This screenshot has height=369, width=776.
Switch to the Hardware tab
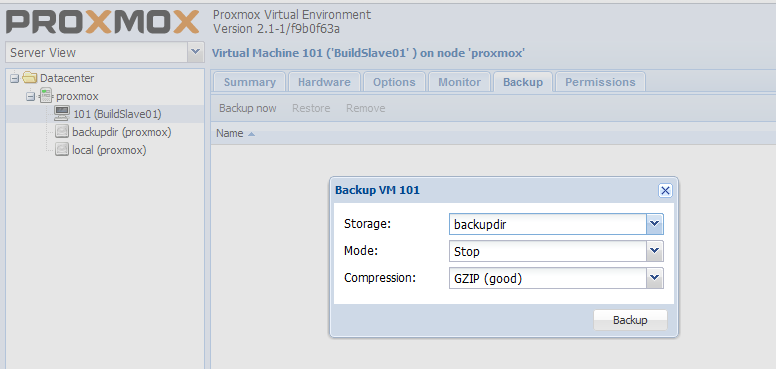pos(324,82)
